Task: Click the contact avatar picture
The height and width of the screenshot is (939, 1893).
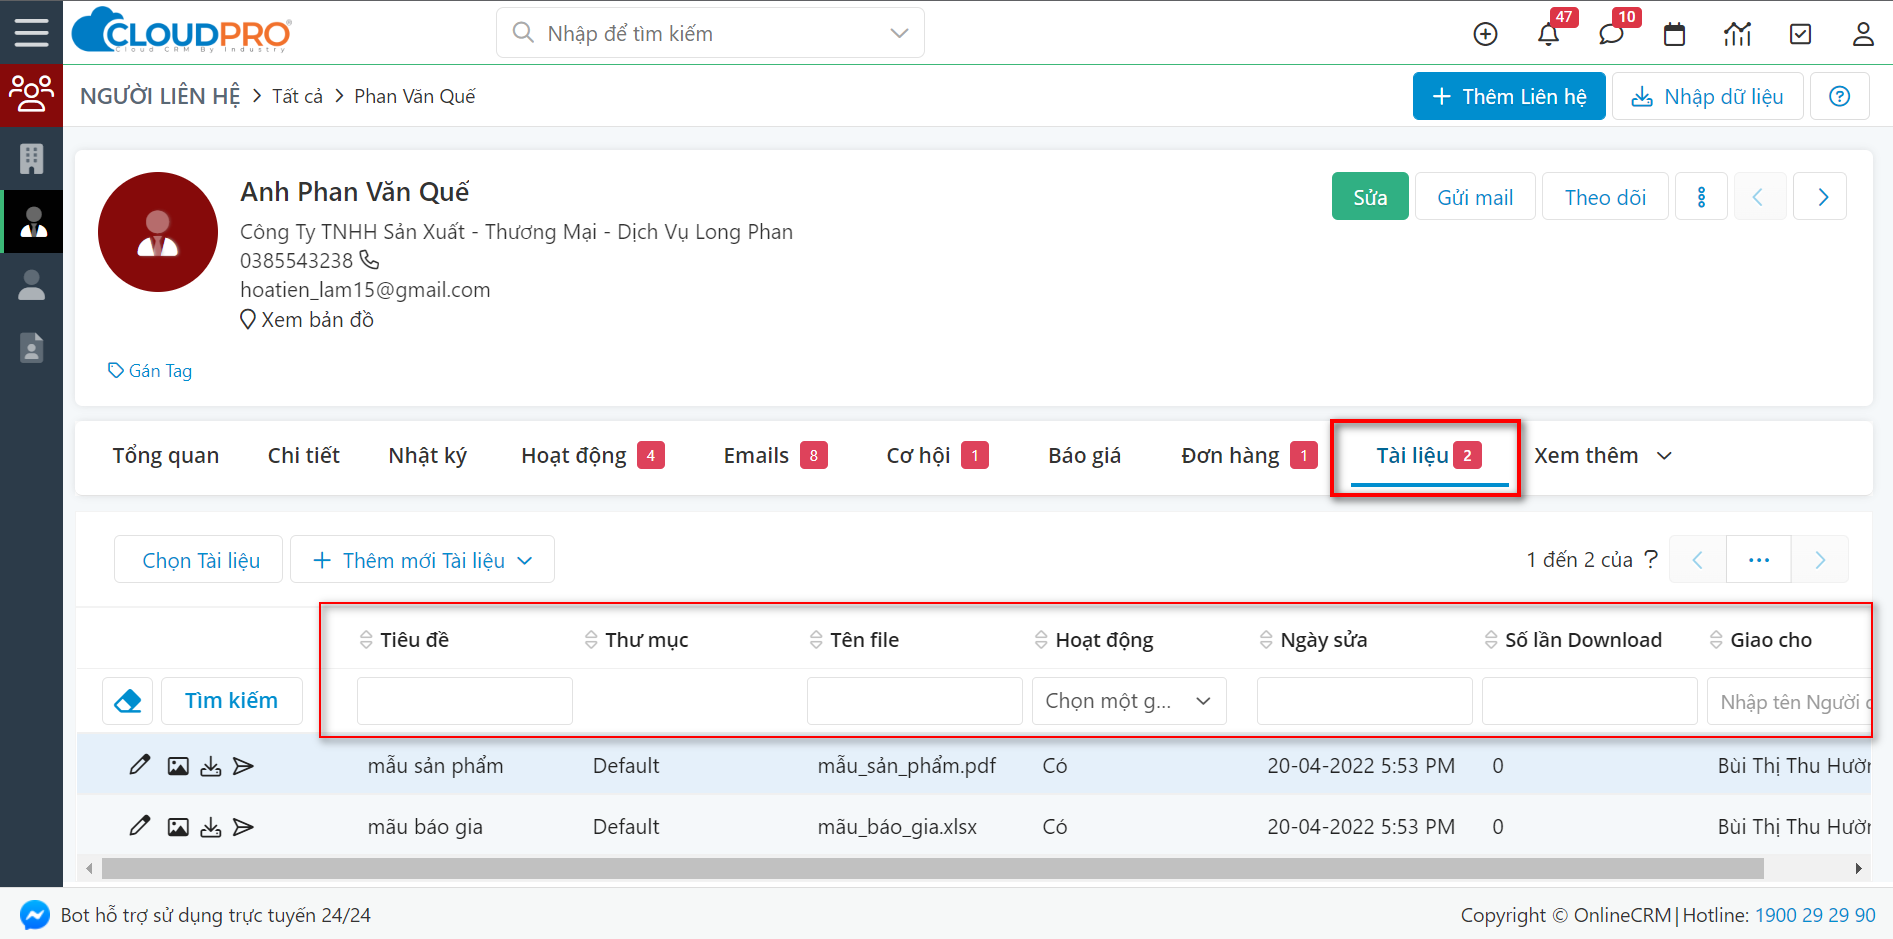Action: 158,232
